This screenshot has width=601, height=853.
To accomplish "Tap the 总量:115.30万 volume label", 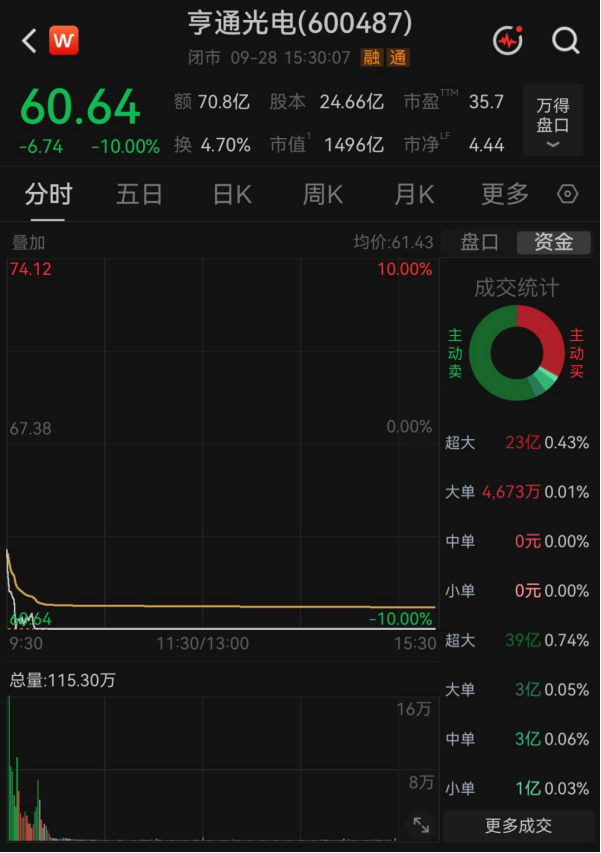I will pyautogui.click(x=63, y=680).
